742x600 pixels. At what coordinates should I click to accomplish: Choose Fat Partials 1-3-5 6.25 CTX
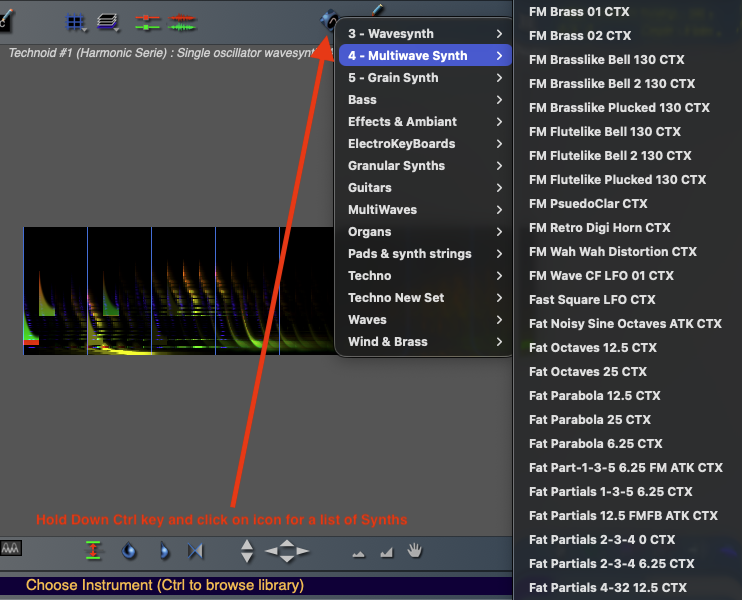point(610,492)
